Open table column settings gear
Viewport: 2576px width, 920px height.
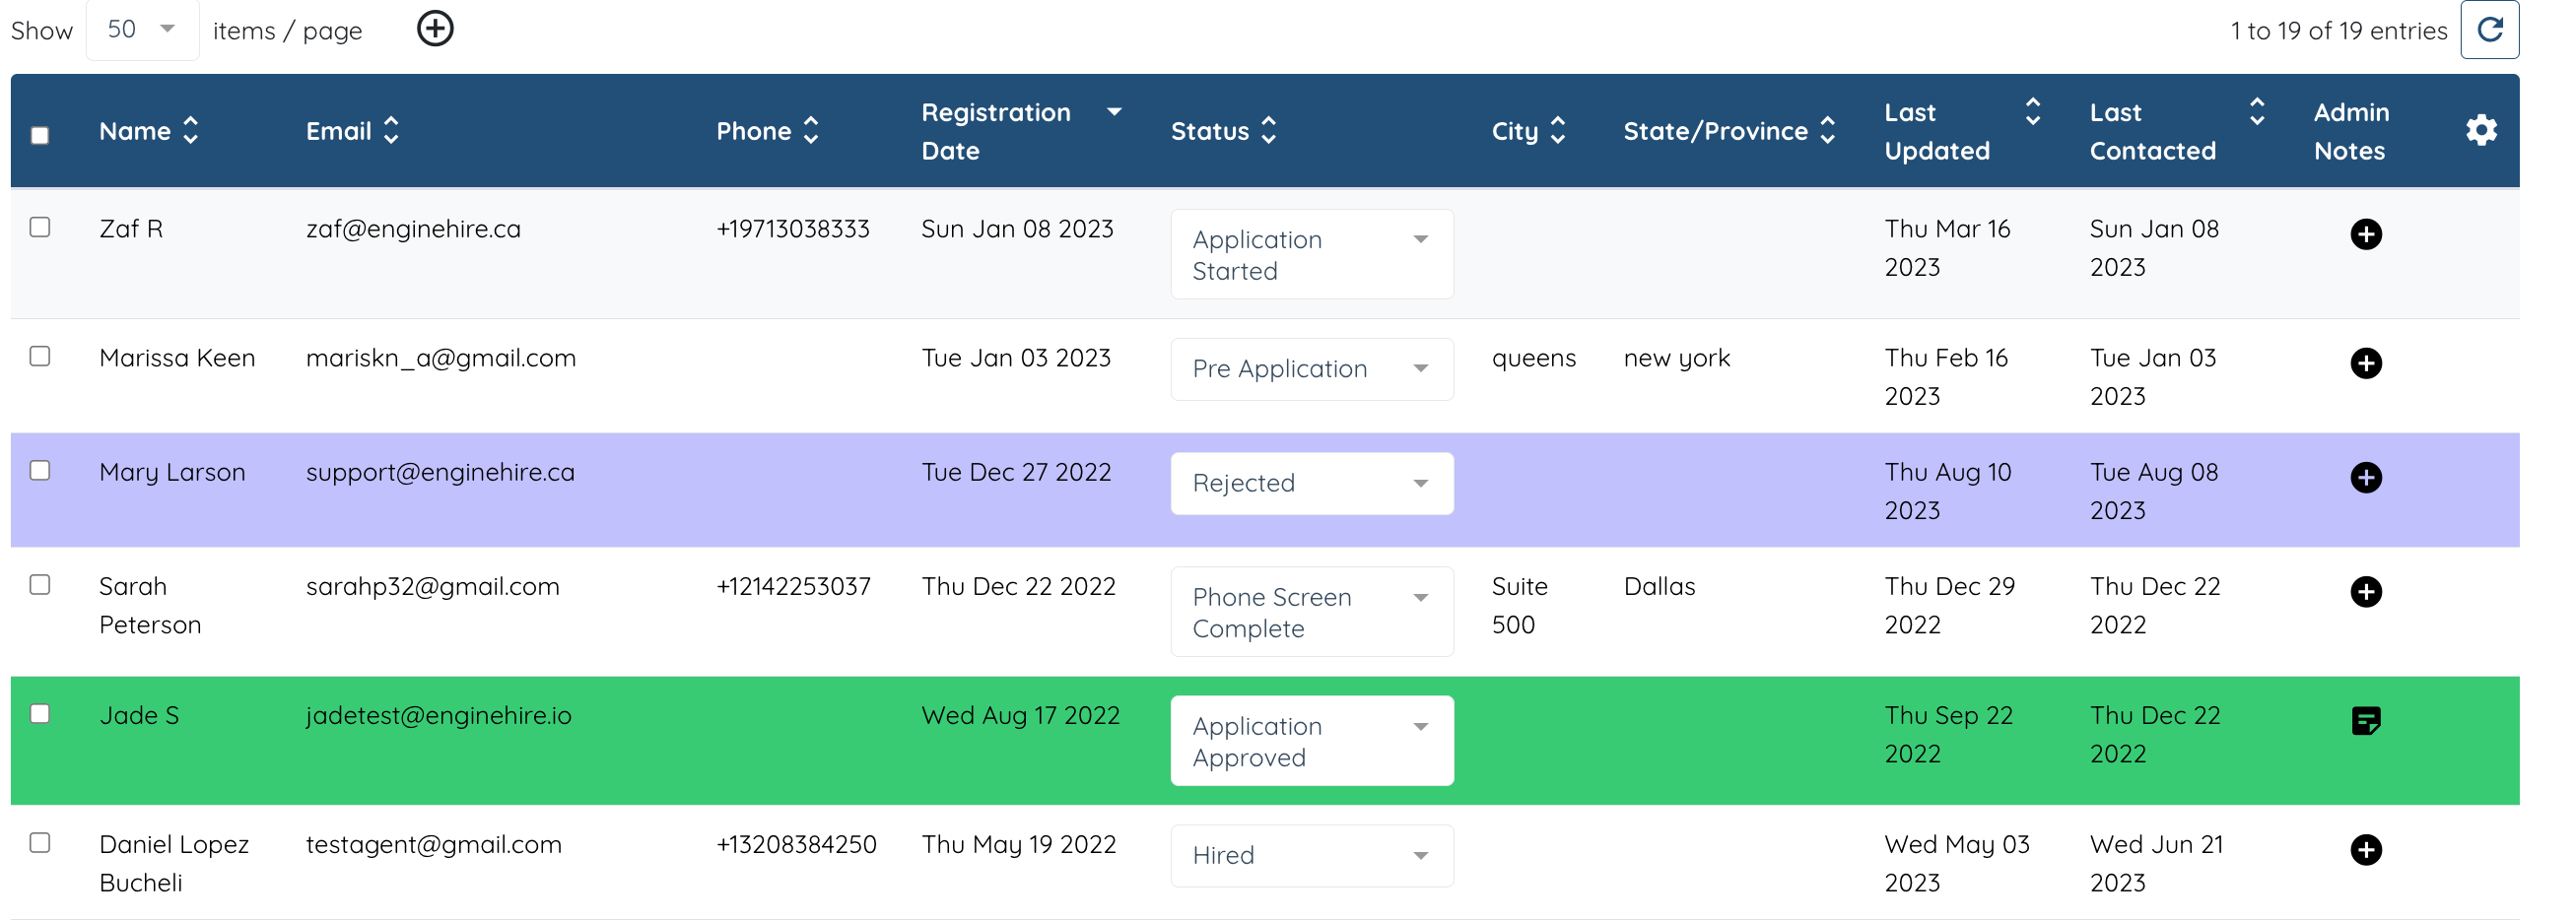tap(2480, 130)
